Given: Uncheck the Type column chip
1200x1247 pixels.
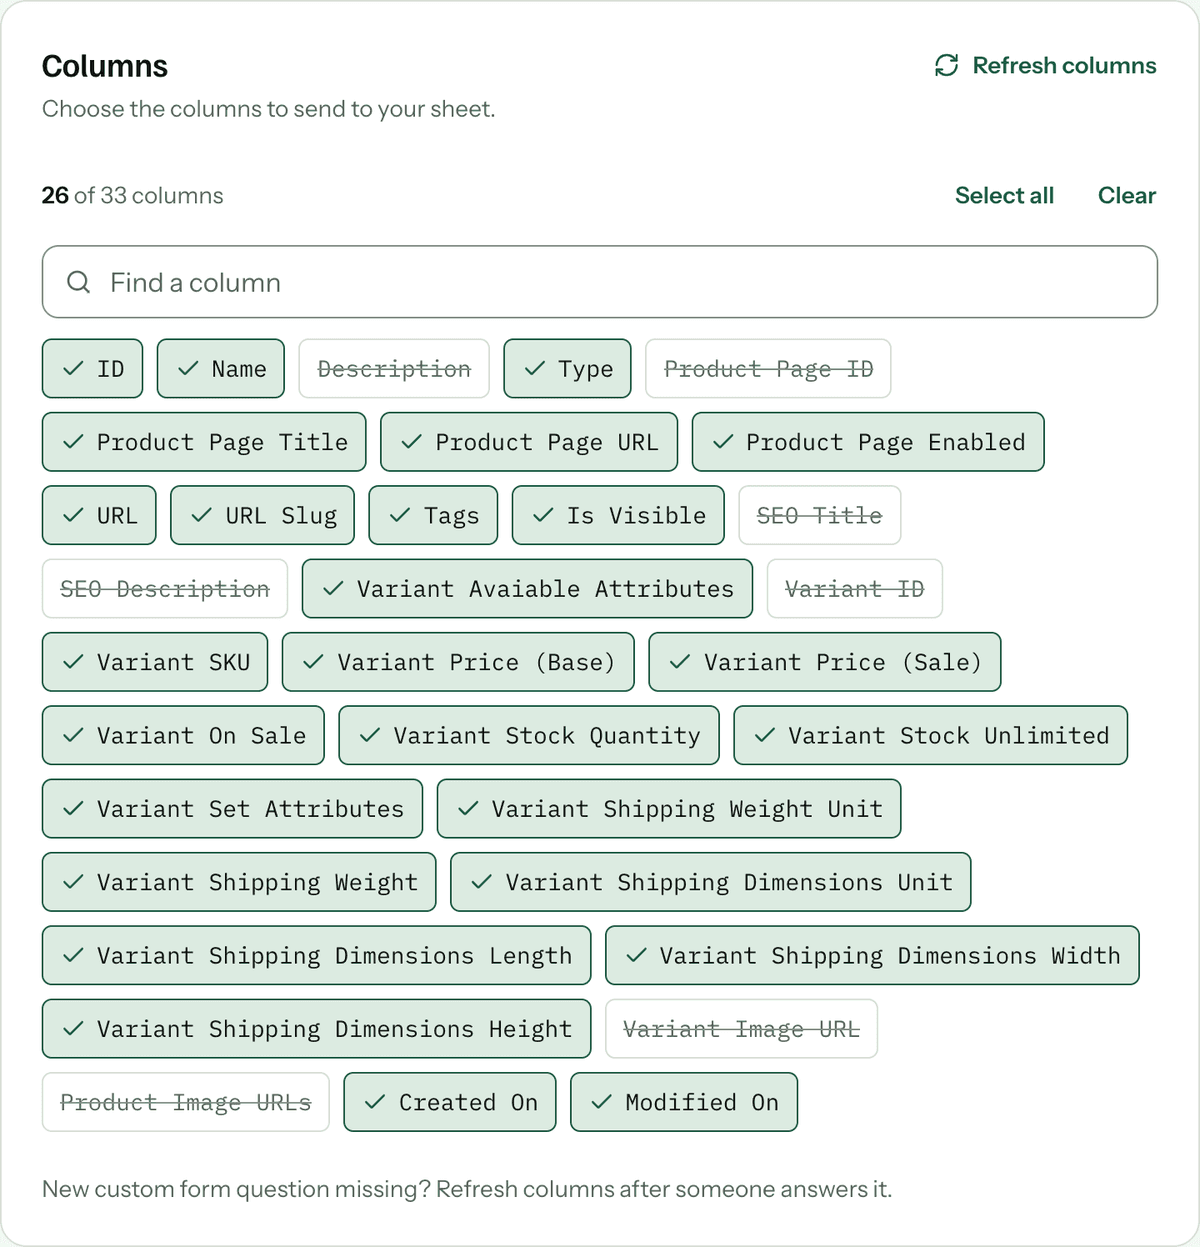Looking at the screenshot, I should coord(567,369).
